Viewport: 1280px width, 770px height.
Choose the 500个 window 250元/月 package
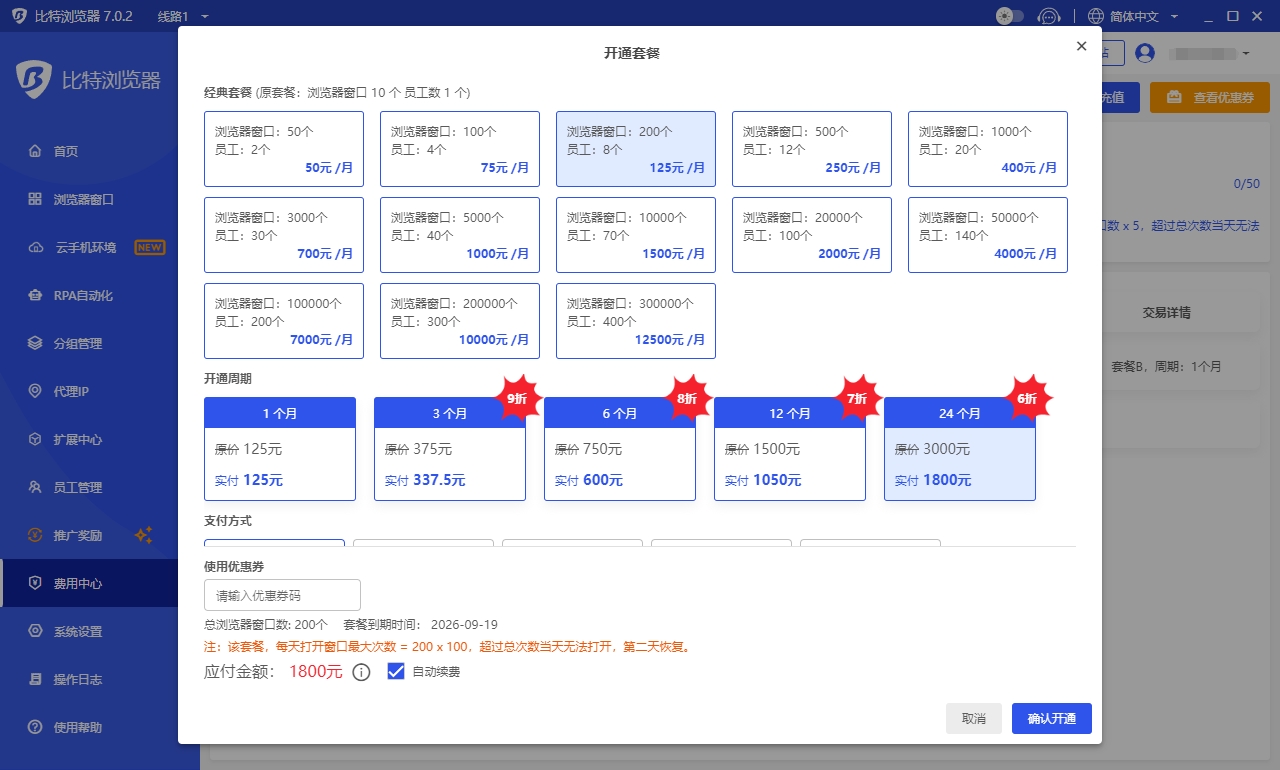(812, 149)
